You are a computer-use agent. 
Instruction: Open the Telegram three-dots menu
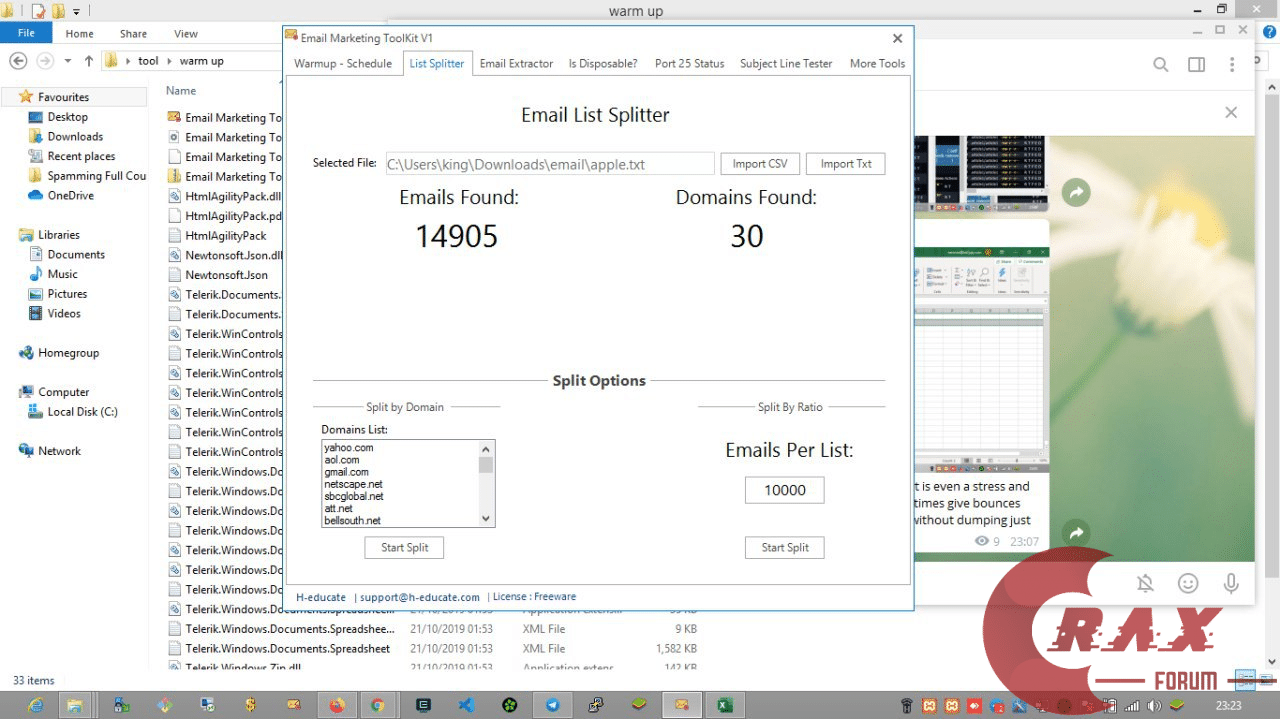click(1232, 65)
